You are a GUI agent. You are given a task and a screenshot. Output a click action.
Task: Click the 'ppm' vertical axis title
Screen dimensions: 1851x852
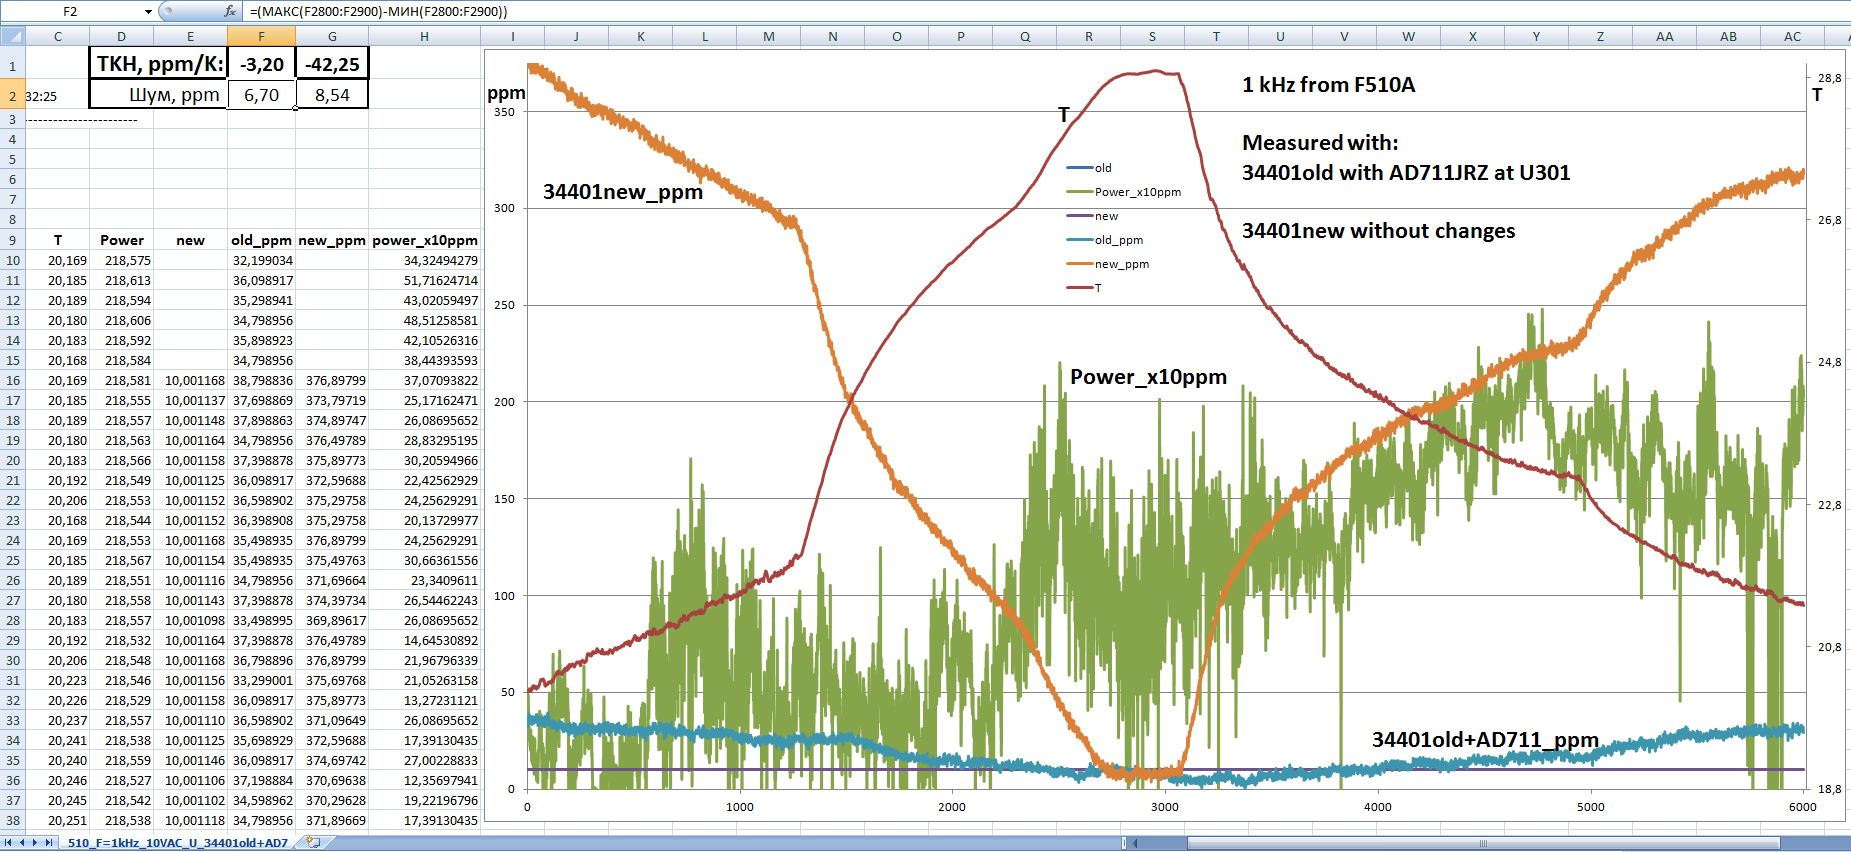tap(506, 93)
